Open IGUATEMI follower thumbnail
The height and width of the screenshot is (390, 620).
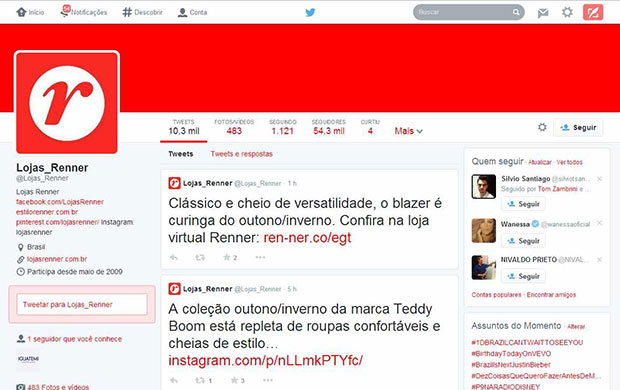[x=28, y=359]
